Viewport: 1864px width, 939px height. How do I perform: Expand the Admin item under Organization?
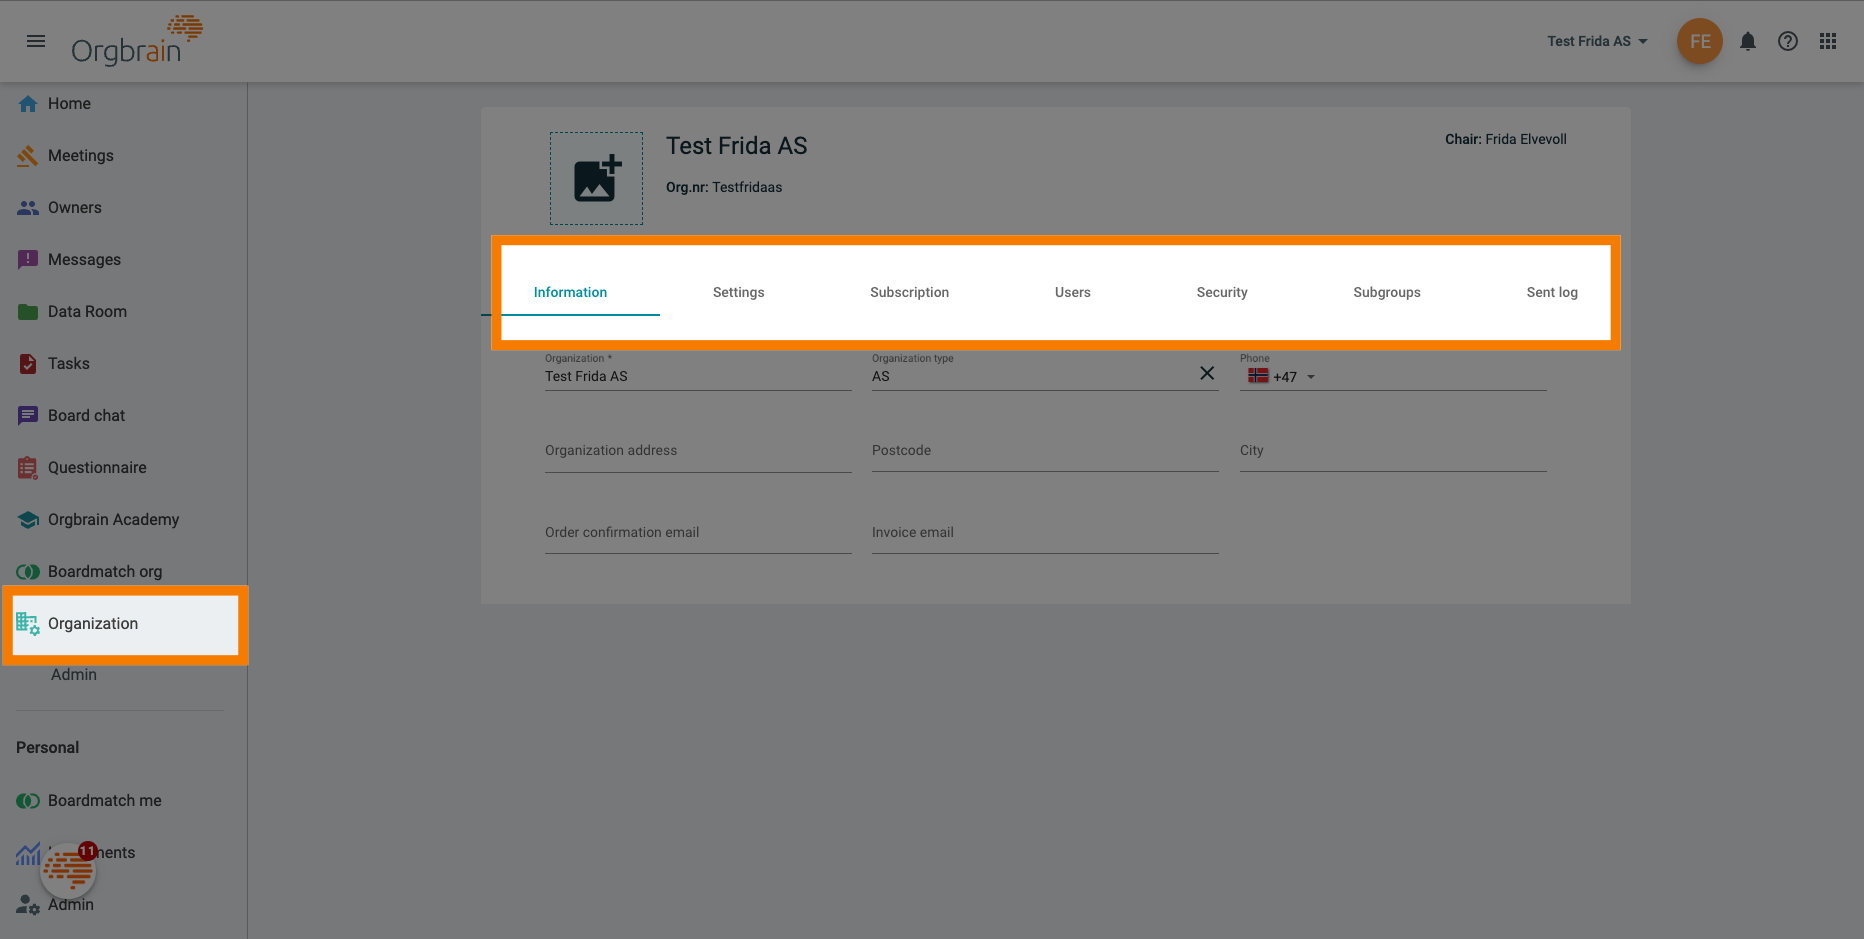(x=73, y=674)
